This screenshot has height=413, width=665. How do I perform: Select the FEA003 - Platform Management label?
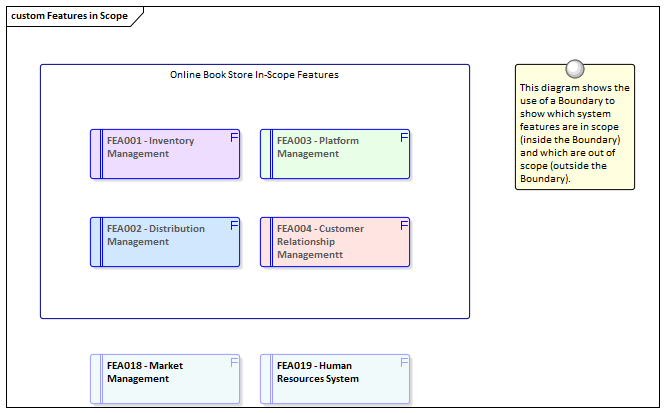tap(318, 148)
